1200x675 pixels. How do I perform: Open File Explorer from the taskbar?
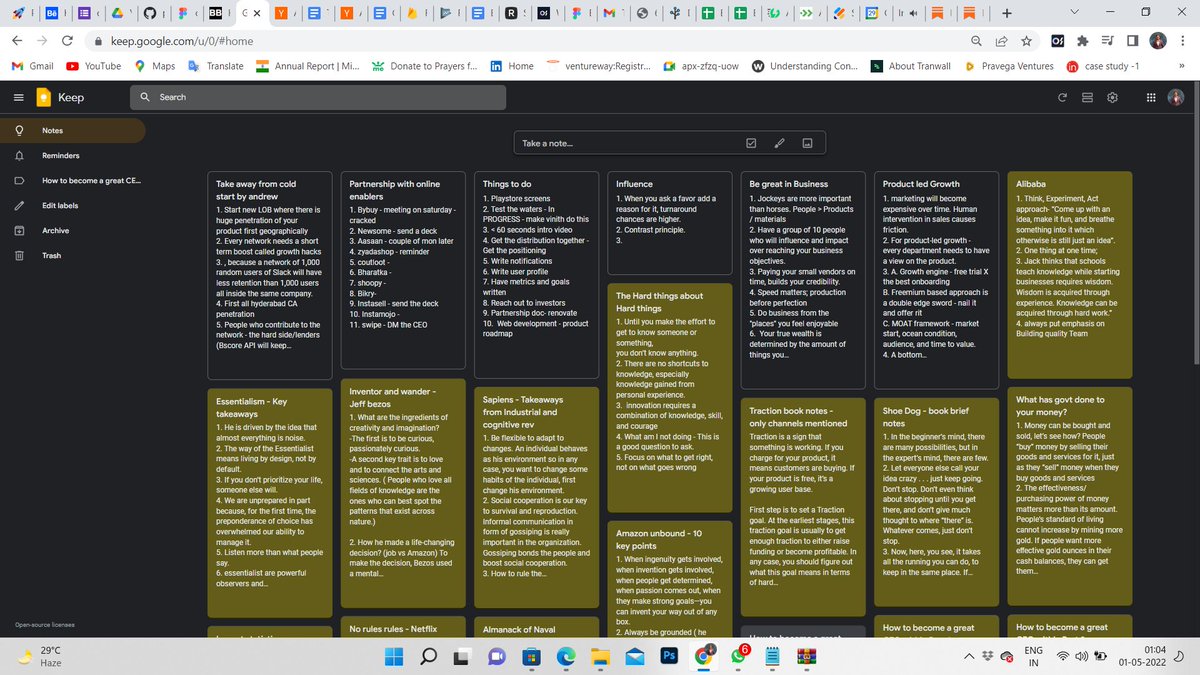[x=600, y=657]
